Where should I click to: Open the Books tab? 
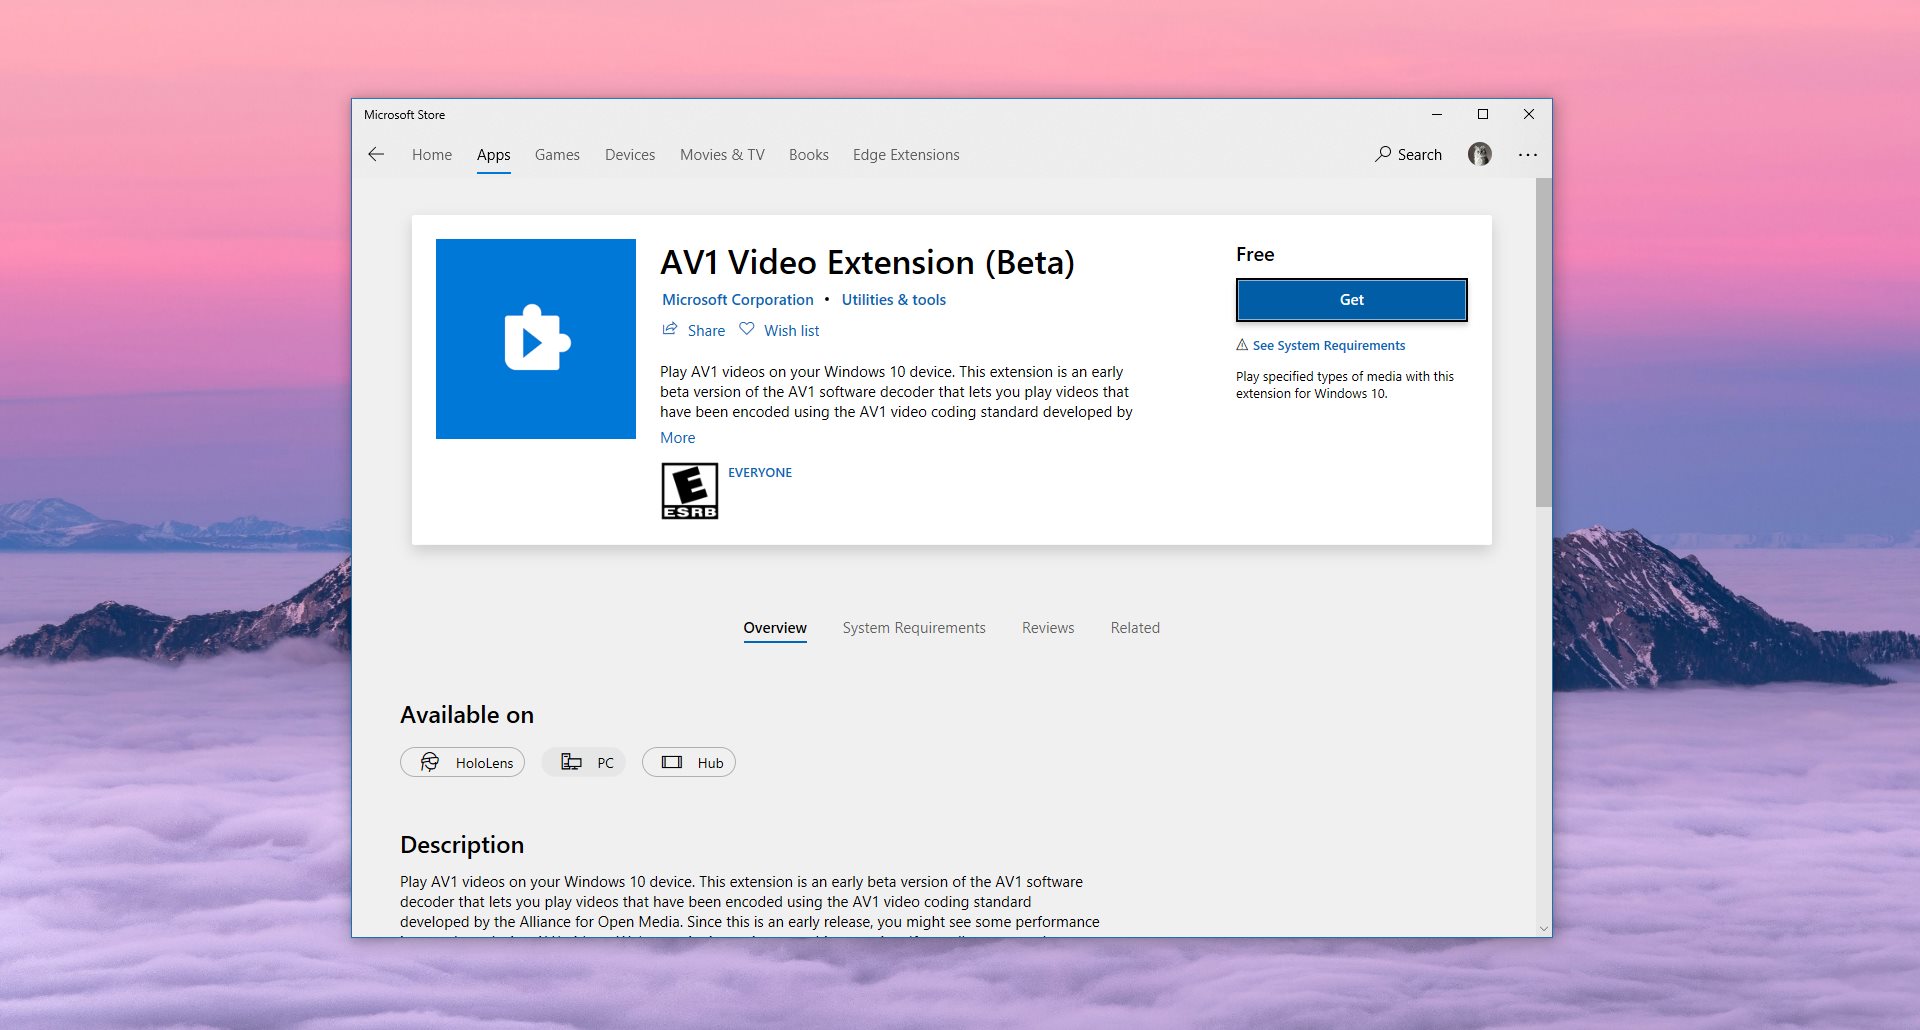[x=809, y=155]
